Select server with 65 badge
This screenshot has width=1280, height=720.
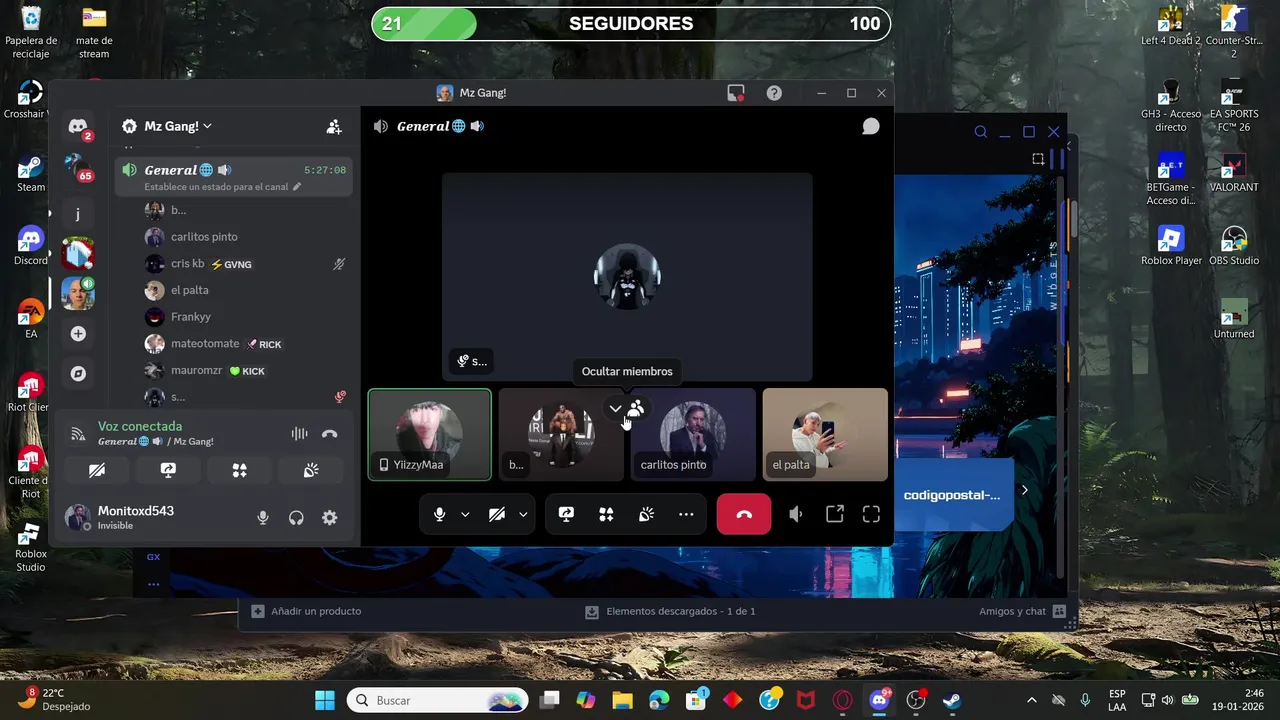point(78,168)
